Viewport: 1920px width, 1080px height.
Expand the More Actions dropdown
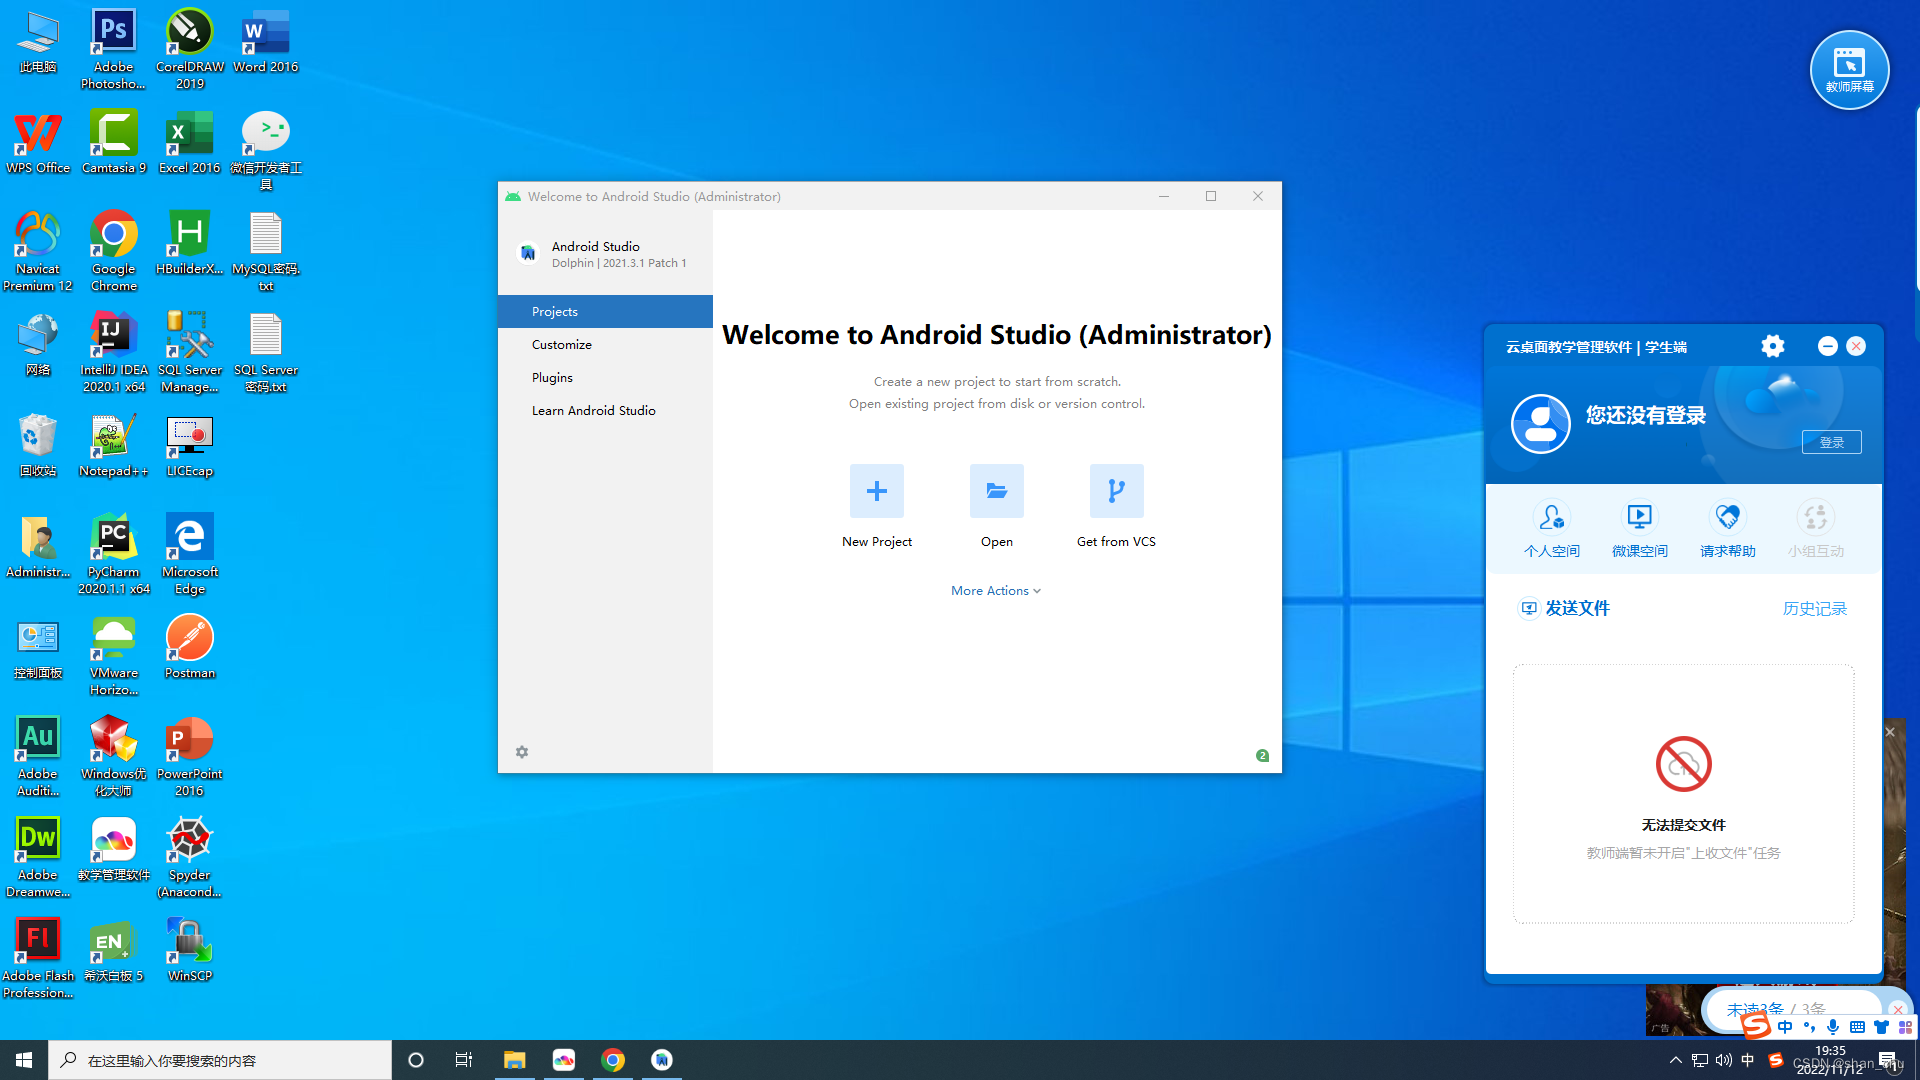click(x=995, y=591)
